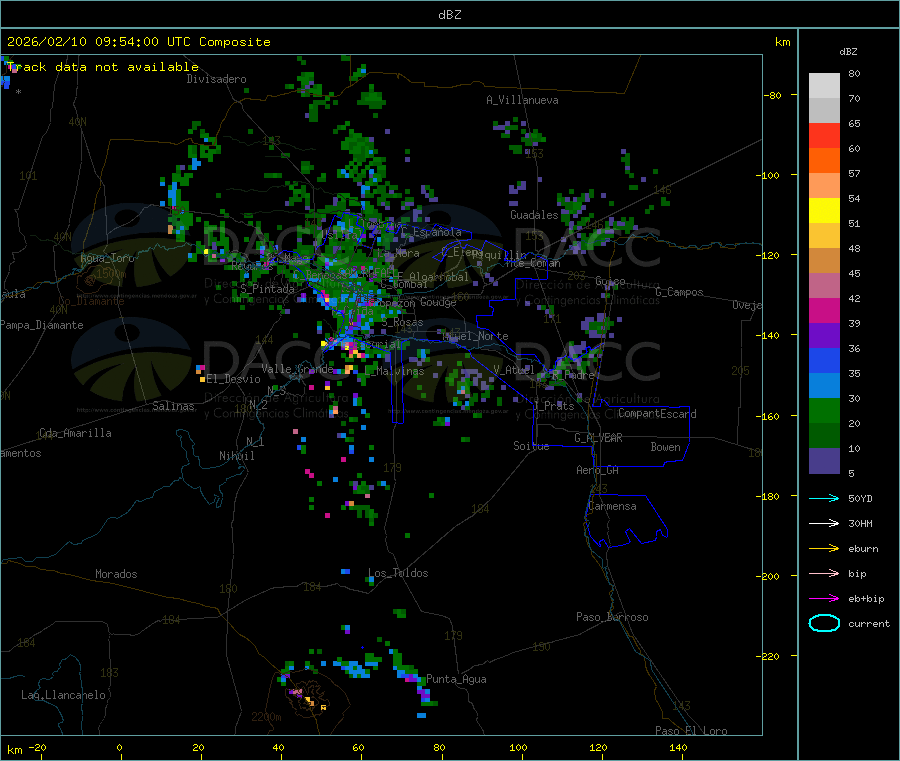Click the 'Divisadero' map label
This screenshot has height=761, width=900.
point(216,79)
